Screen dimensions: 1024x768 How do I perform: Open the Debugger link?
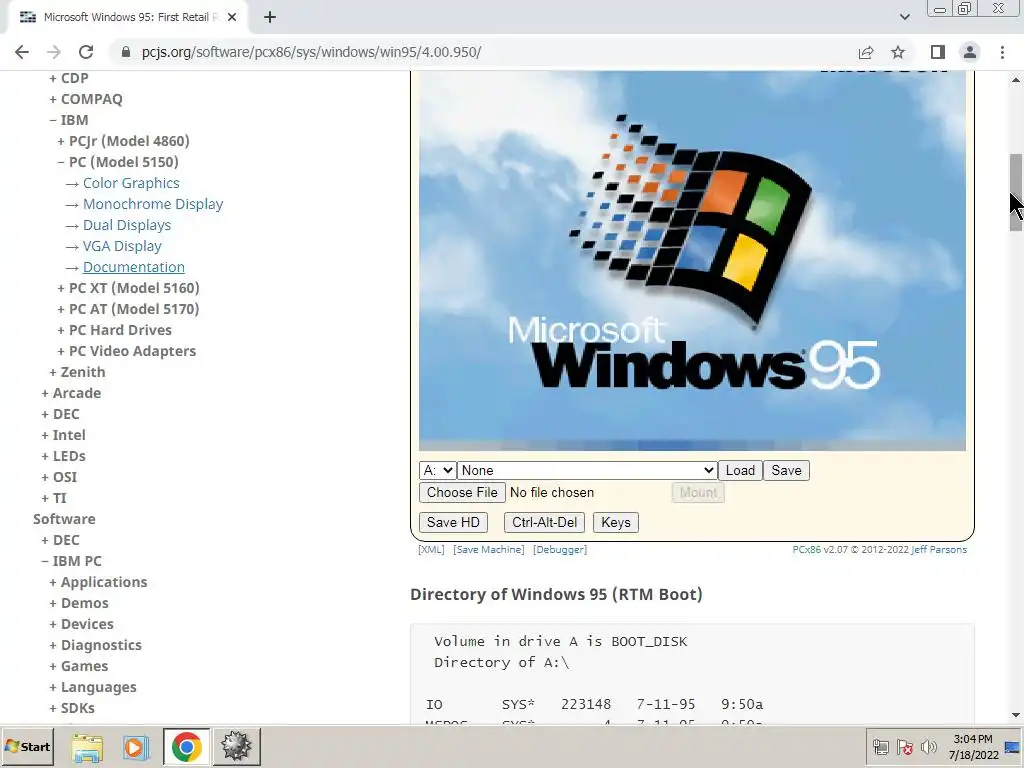coord(560,550)
